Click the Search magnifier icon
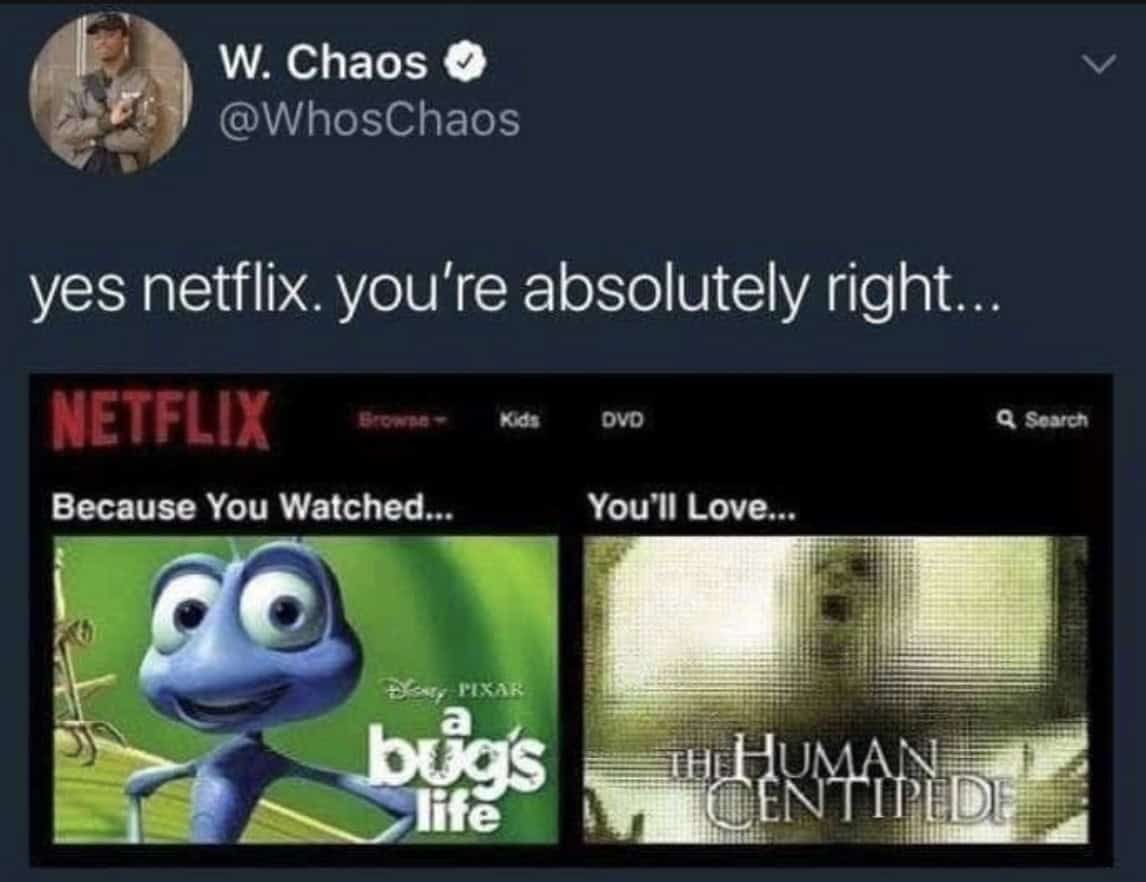 tap(1006, 419)
